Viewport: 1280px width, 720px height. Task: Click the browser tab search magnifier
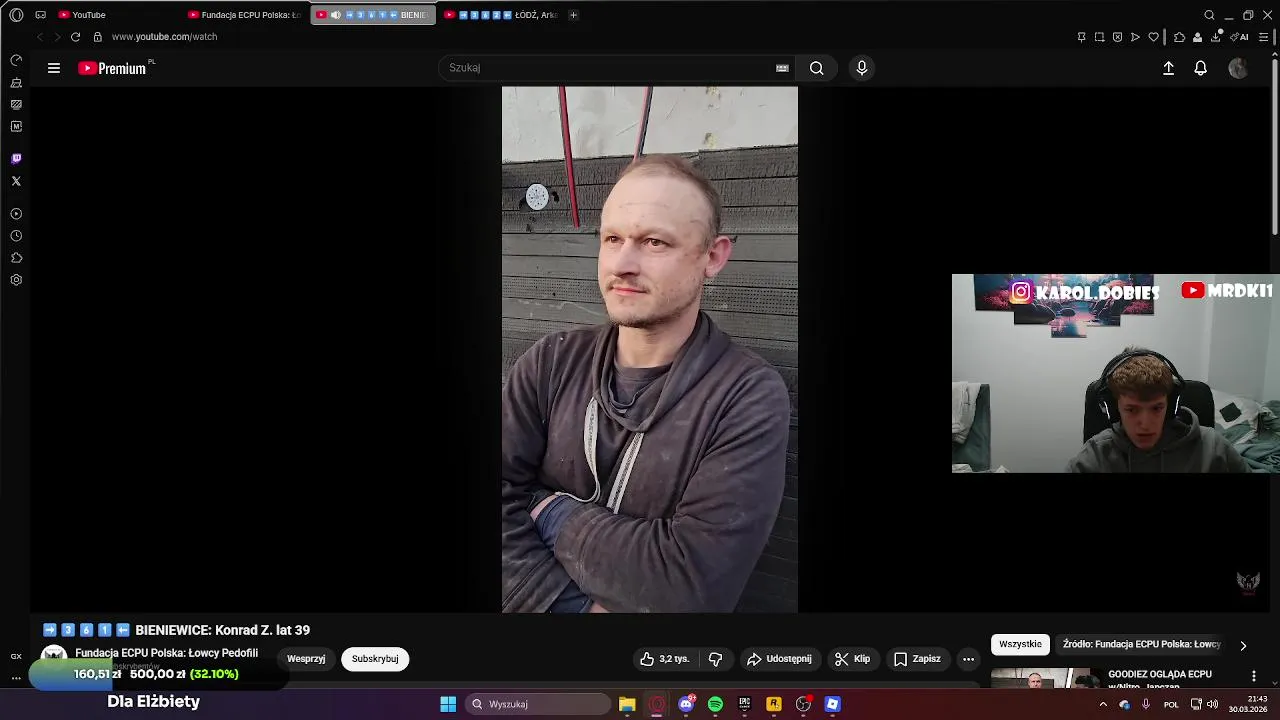pyautogui.click(x=1209, y=15)
